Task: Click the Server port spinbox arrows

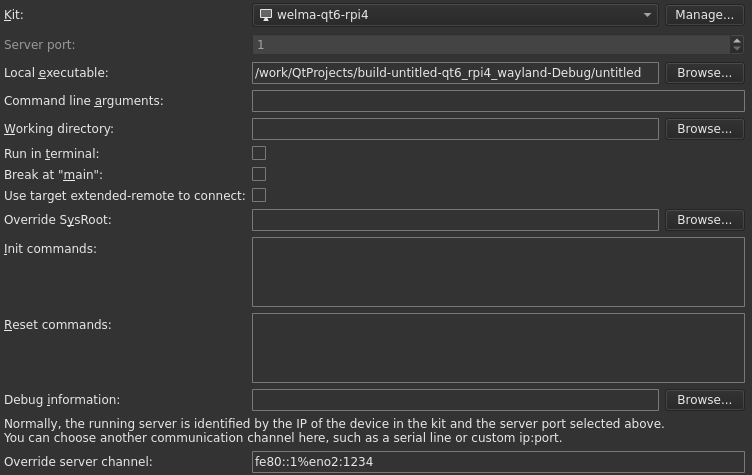Action: tap(737, 45)
